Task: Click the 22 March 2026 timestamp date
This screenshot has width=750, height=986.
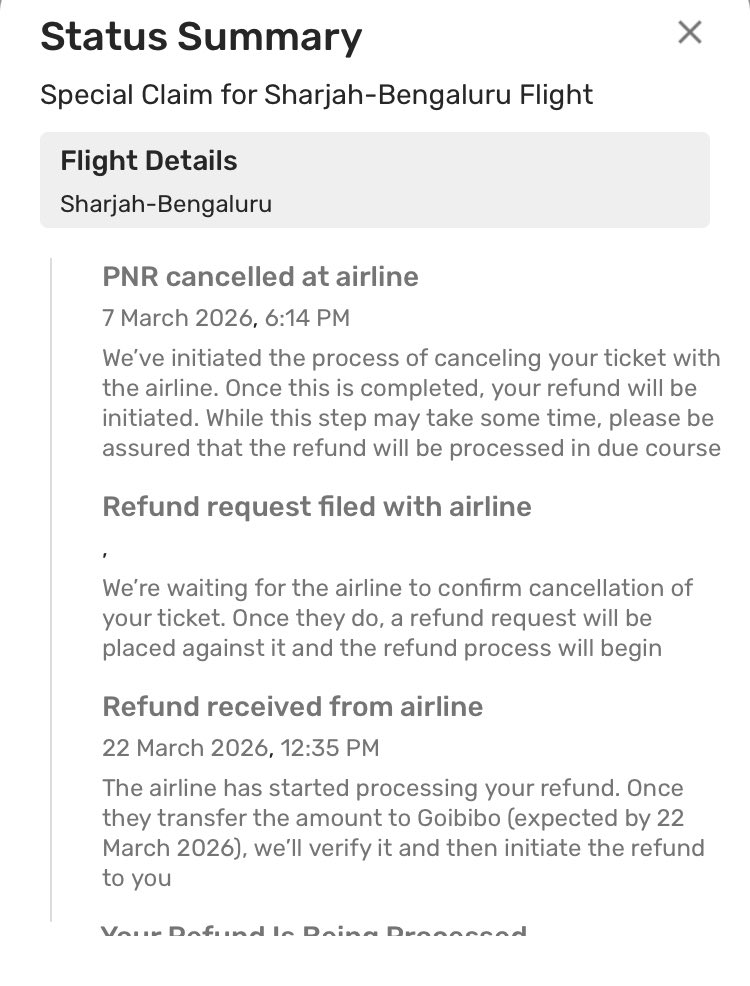Action: click(x=184, y=747)
